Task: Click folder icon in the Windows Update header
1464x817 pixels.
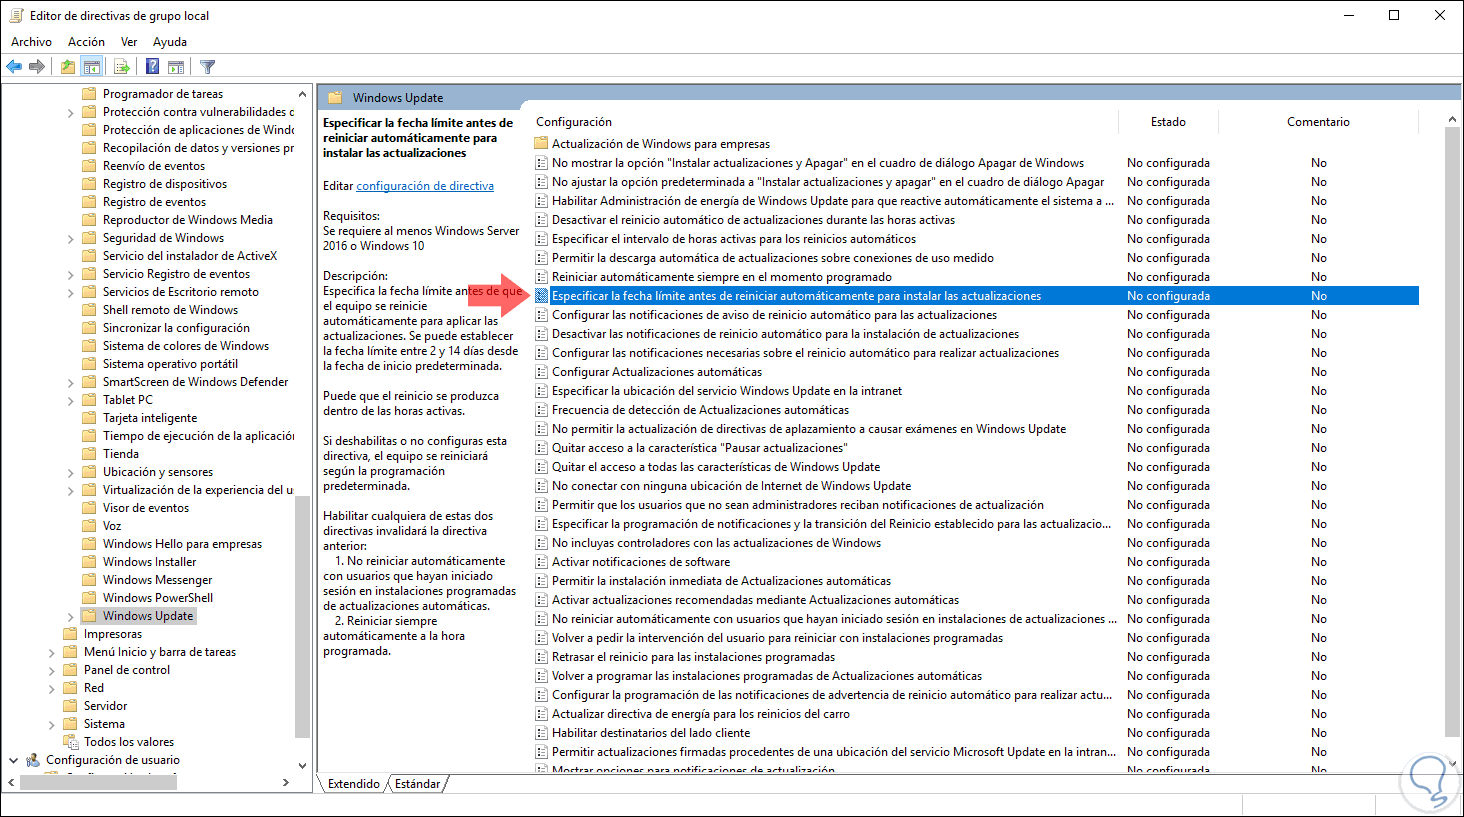Action: pos(334,98)
